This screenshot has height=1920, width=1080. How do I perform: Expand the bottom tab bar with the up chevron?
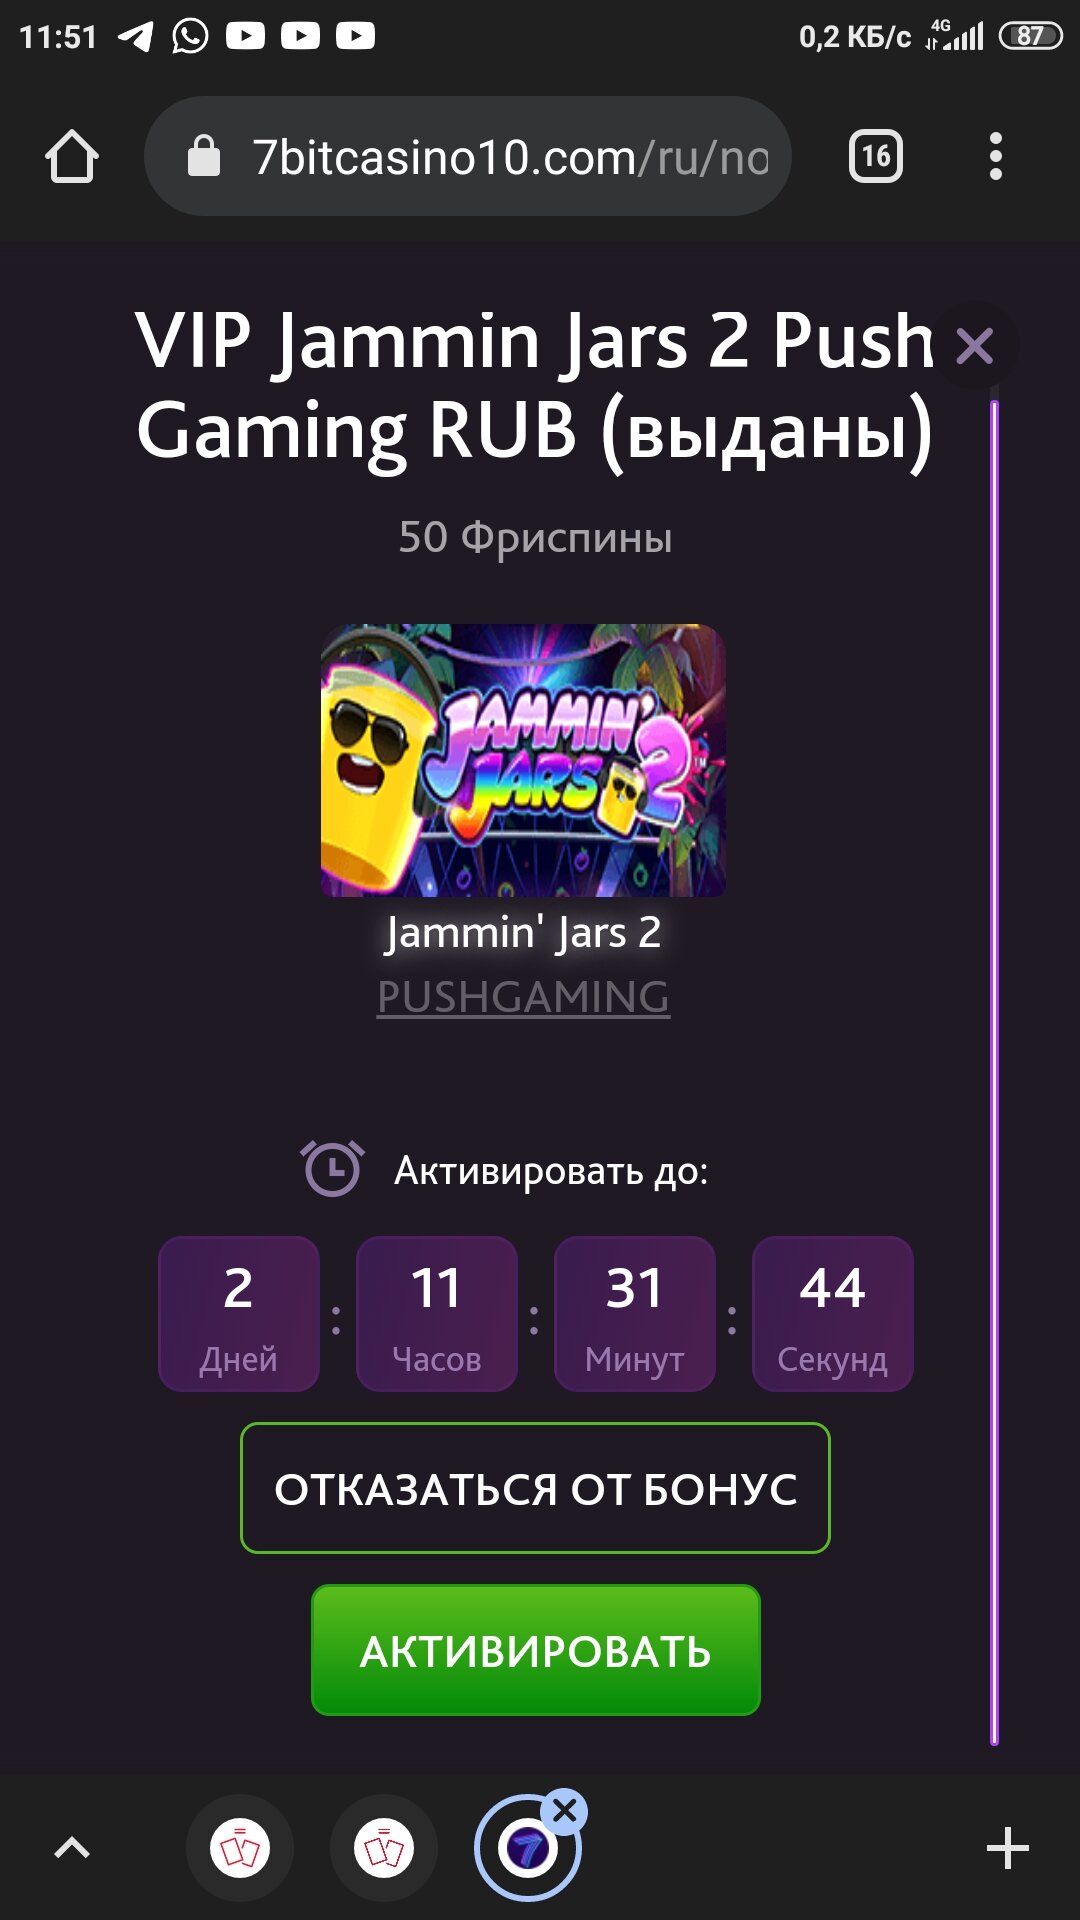pyautogui.click(x=72, y=1847)
